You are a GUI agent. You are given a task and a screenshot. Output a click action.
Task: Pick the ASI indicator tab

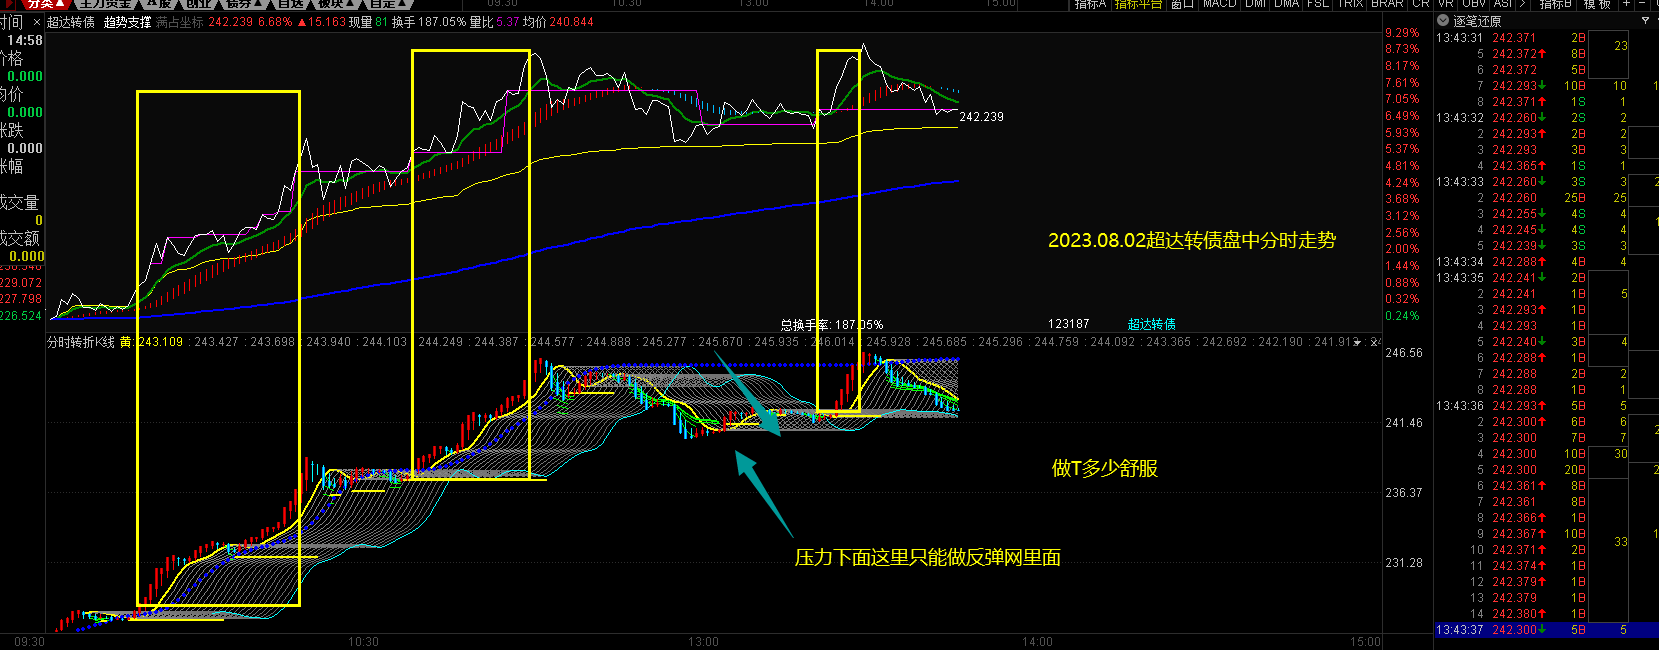tap(1503, 4)
